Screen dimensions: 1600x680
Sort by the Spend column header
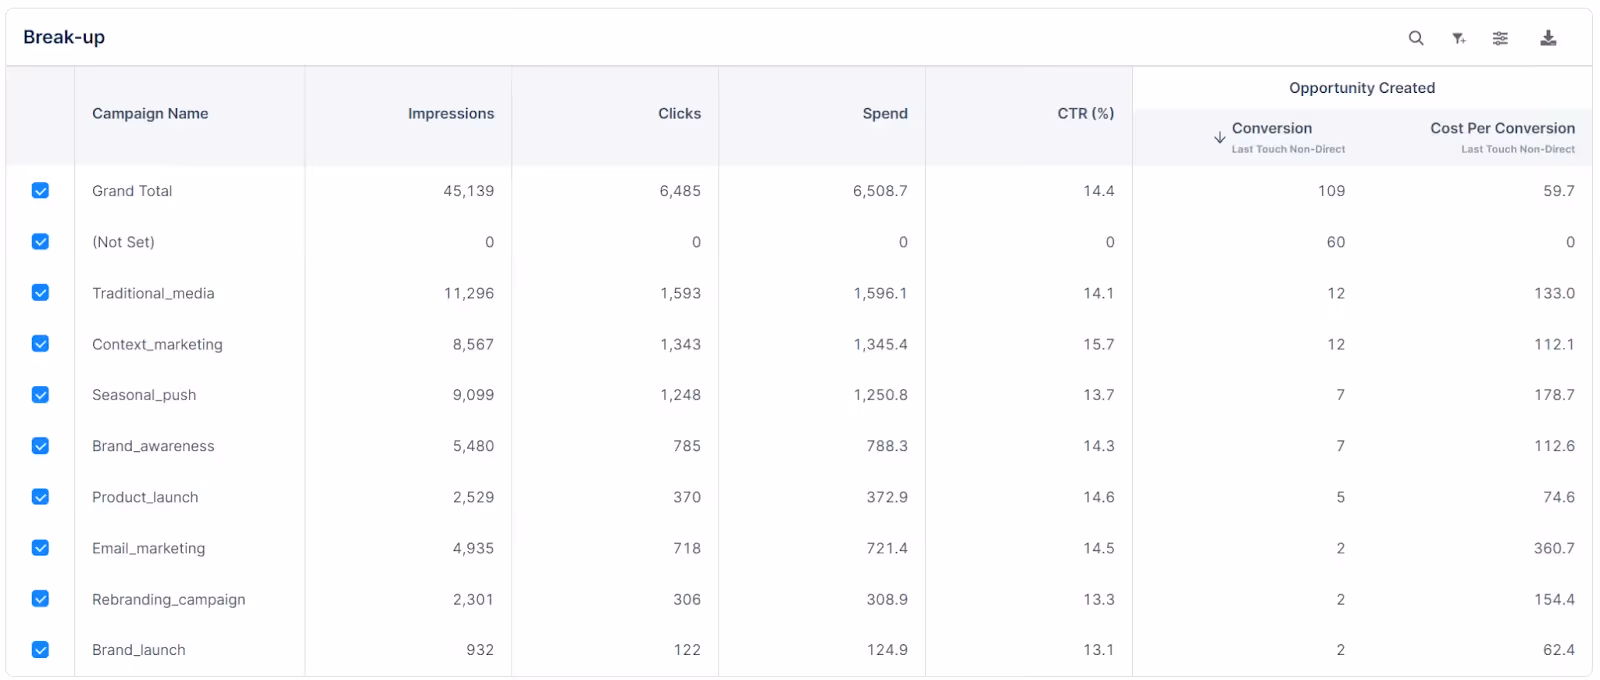(884, 113)
